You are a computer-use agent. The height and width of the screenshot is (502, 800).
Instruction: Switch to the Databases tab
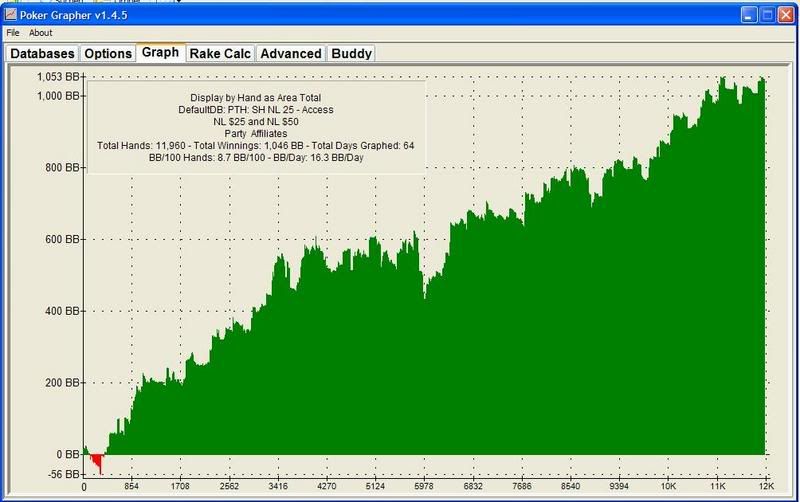click(42, 54)
